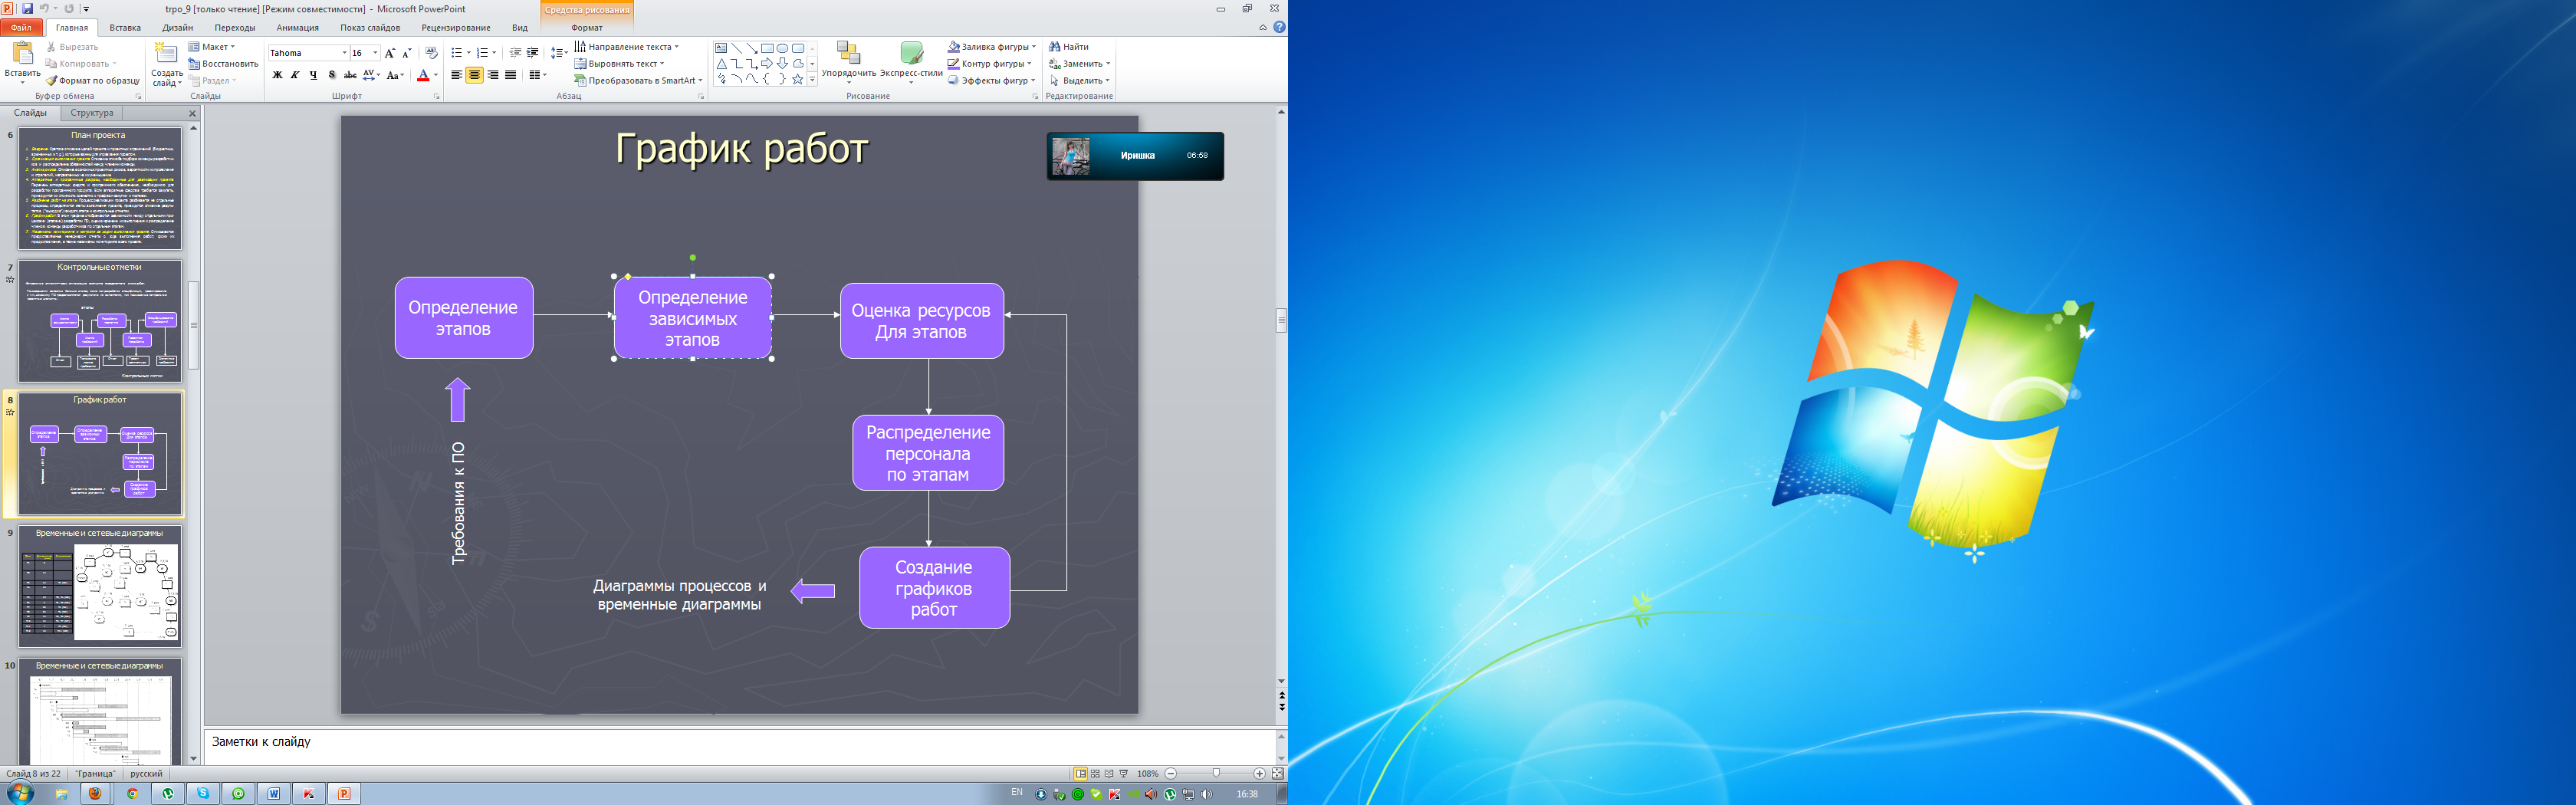Justify text alignment

tap(511, 75)
